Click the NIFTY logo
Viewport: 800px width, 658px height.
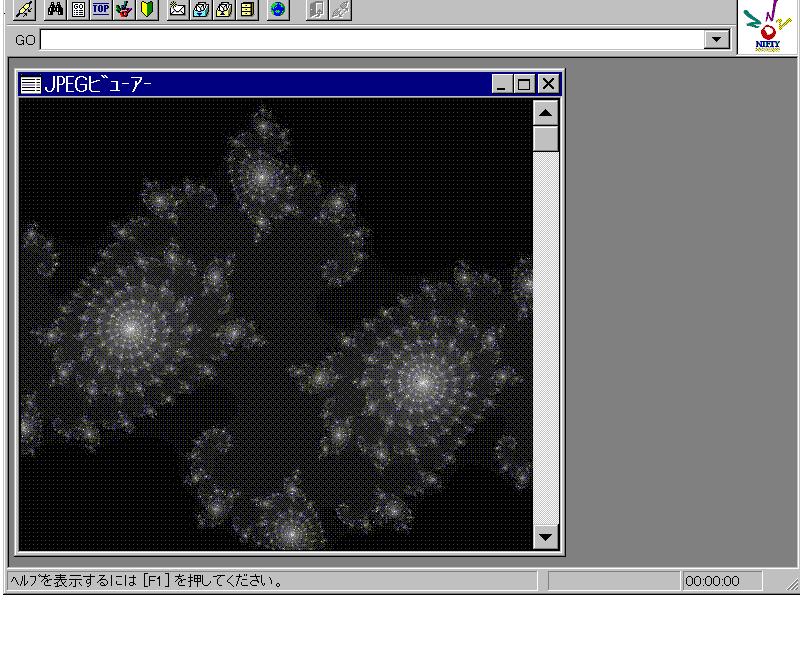point(769,27)
